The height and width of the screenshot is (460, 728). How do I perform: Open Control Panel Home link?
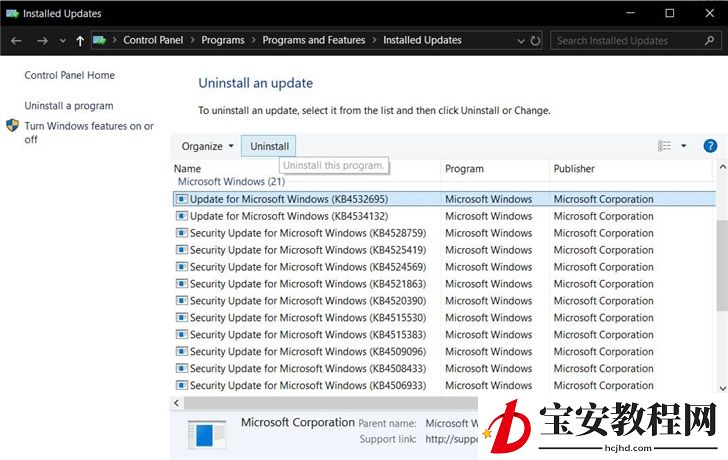[x=70, y=75]
